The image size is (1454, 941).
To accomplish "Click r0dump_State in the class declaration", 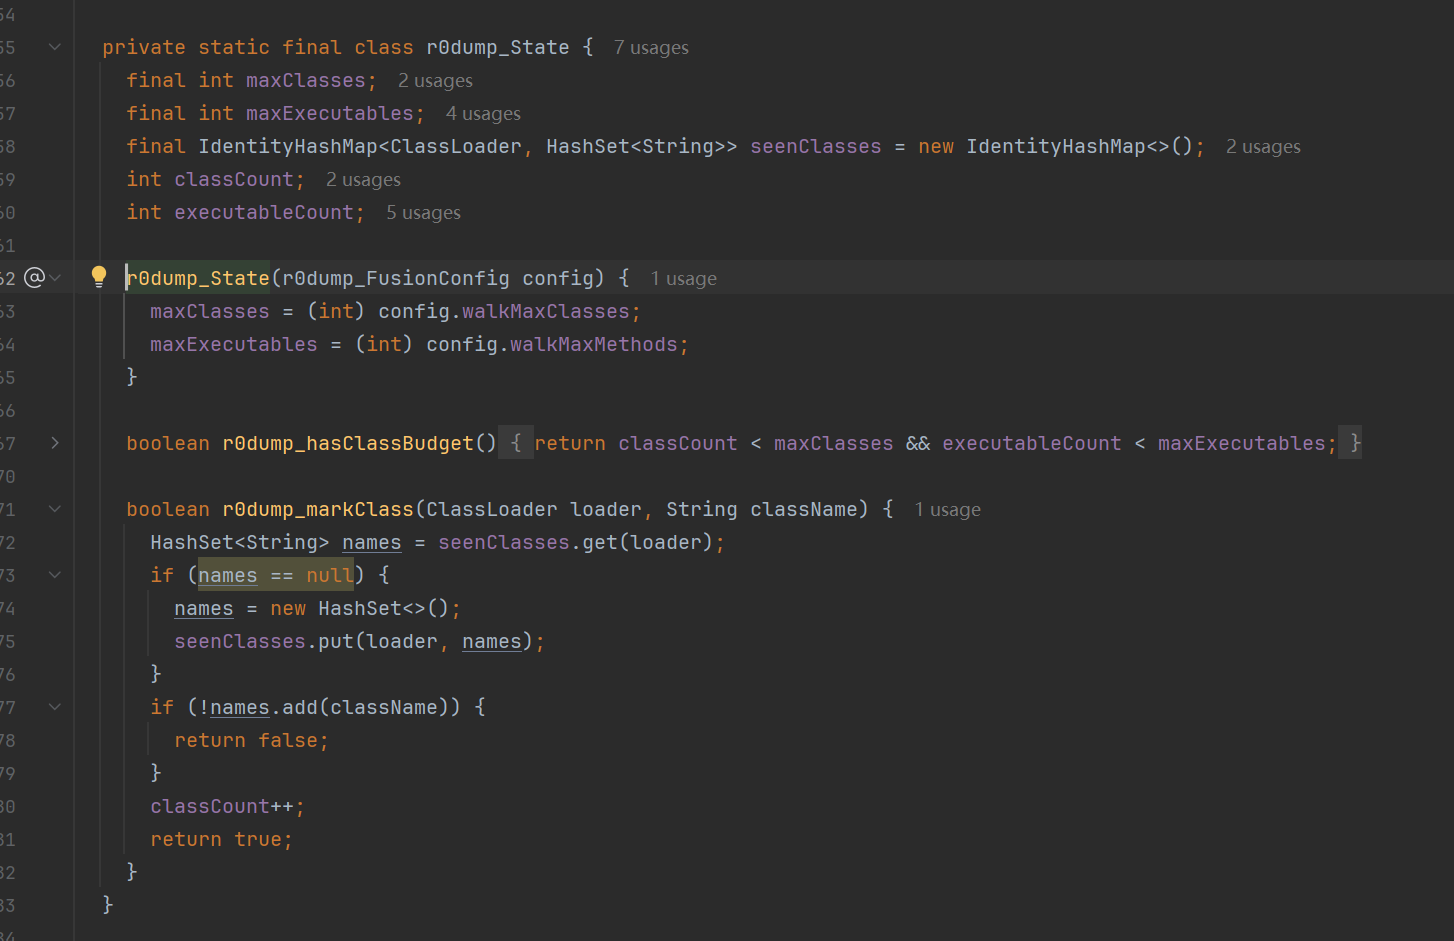I will tap(498, 47).
